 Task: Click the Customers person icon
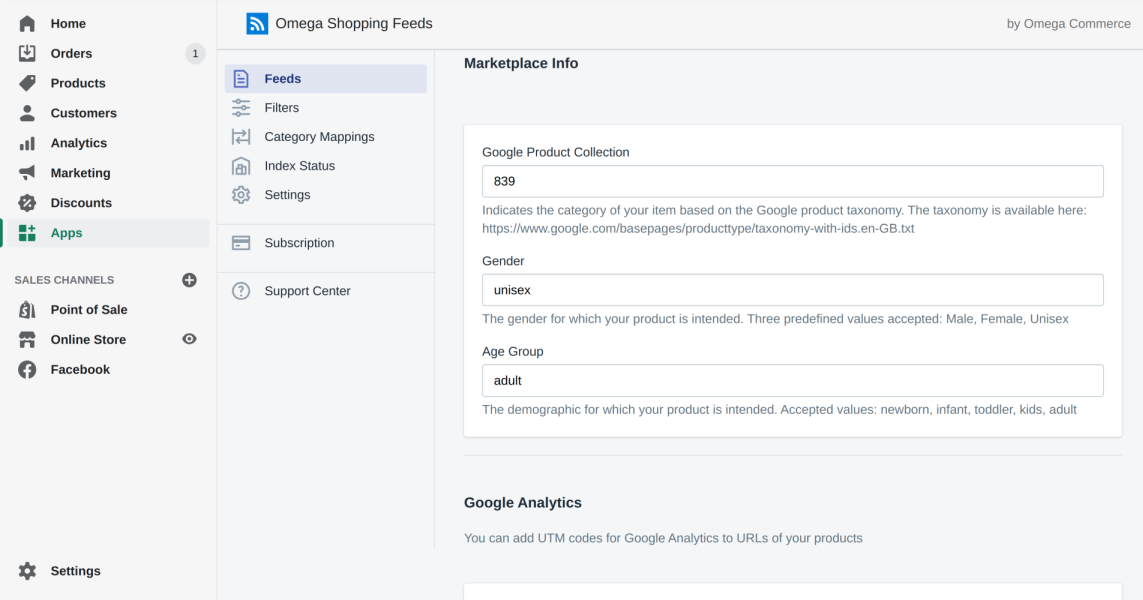click(27, 113)
